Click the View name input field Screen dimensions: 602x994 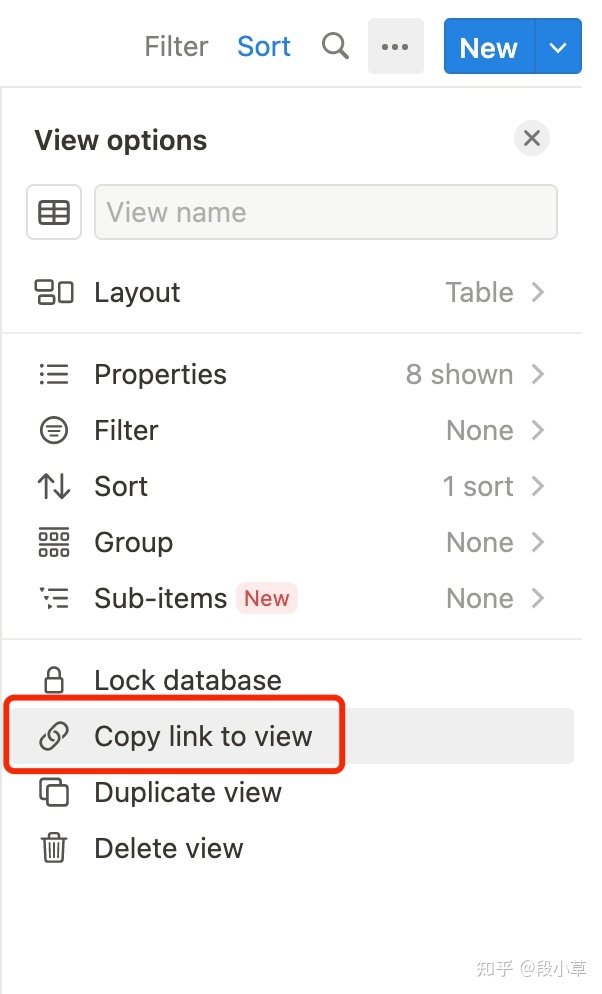326,212
